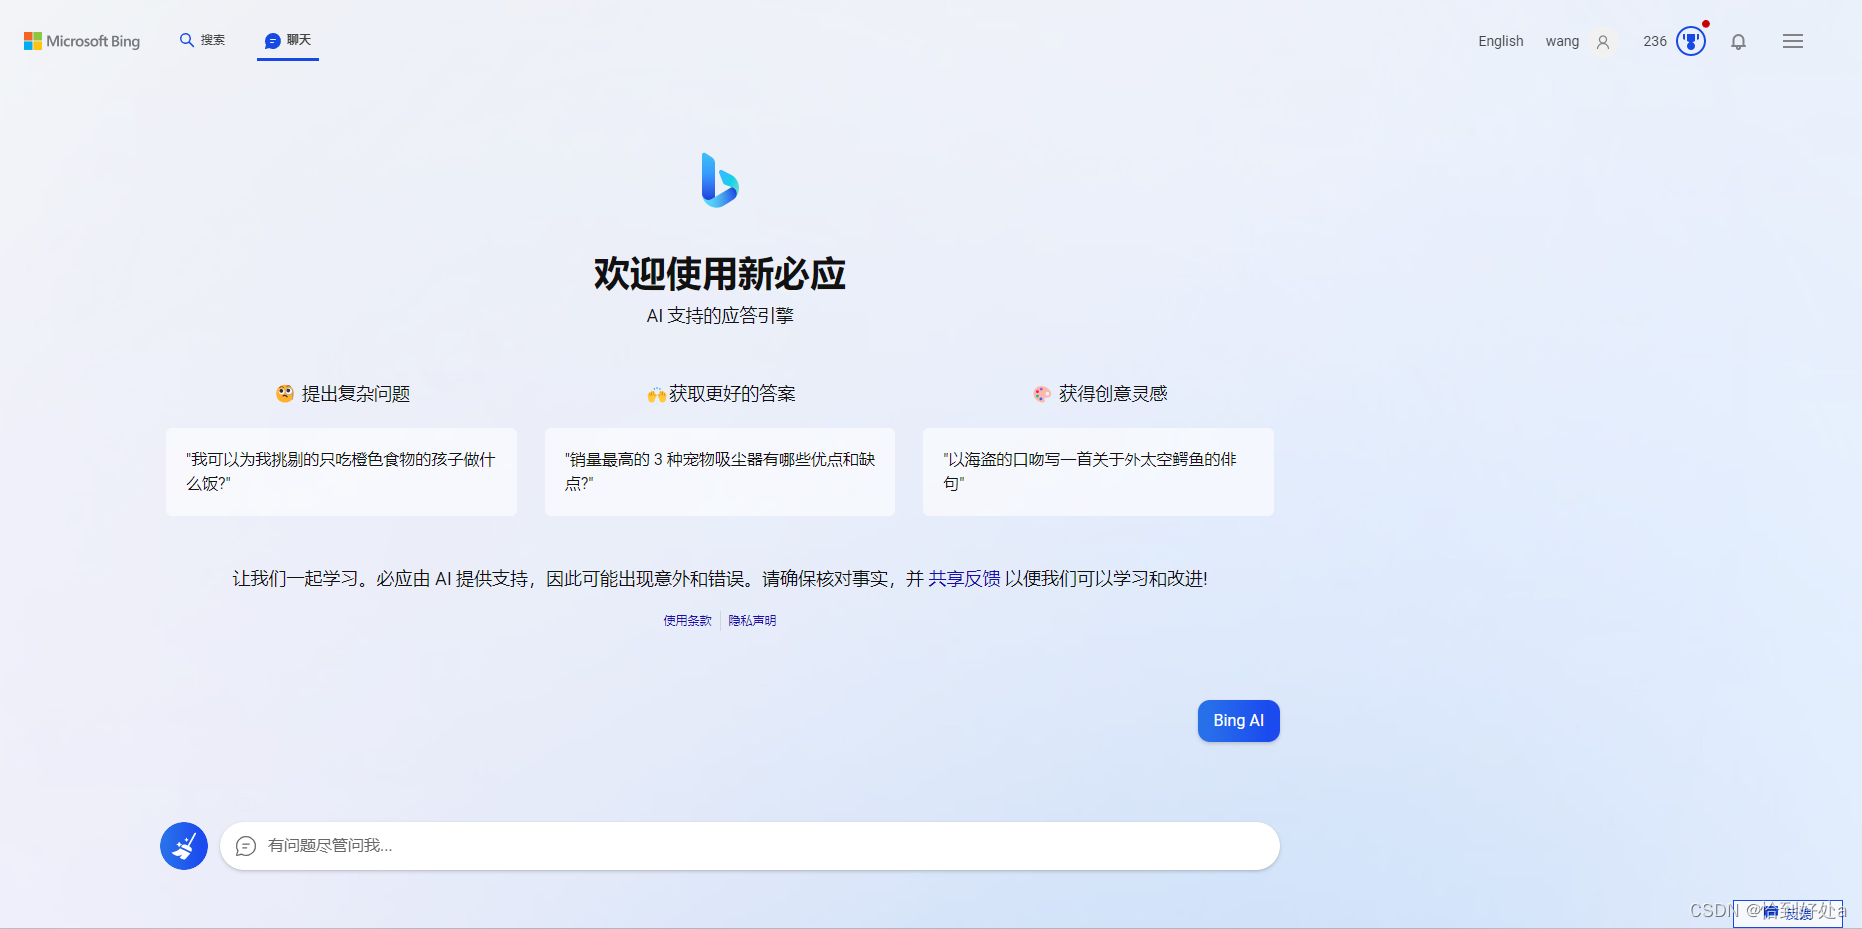Click the 提出复杂问题 heading

point(343,394)
